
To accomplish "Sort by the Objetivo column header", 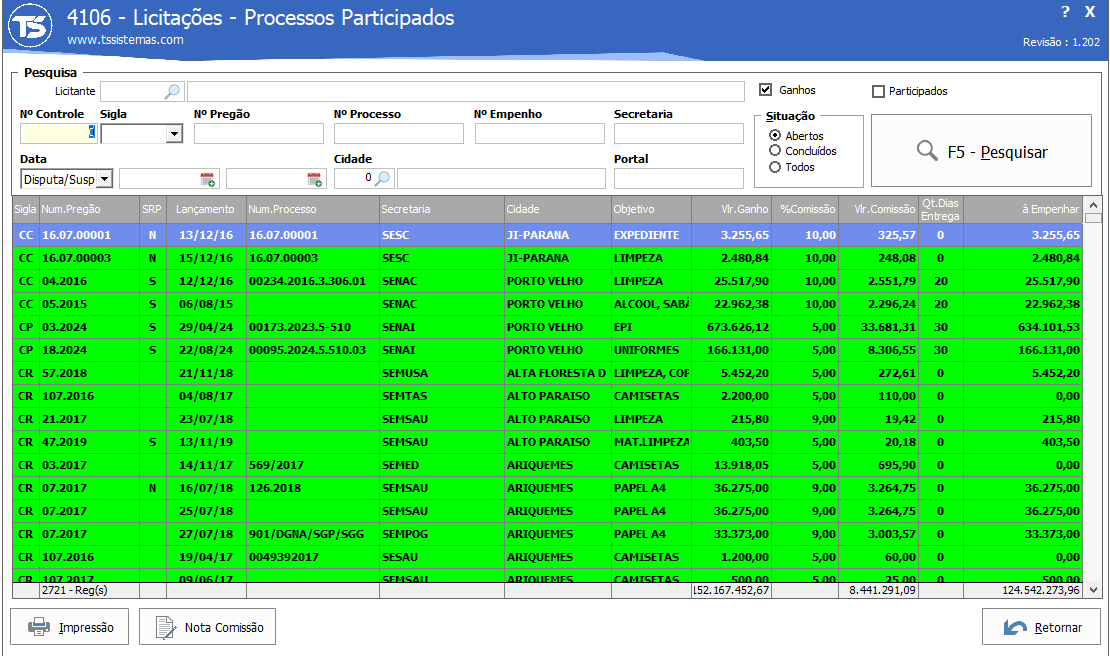I will [x=651, y=210].
